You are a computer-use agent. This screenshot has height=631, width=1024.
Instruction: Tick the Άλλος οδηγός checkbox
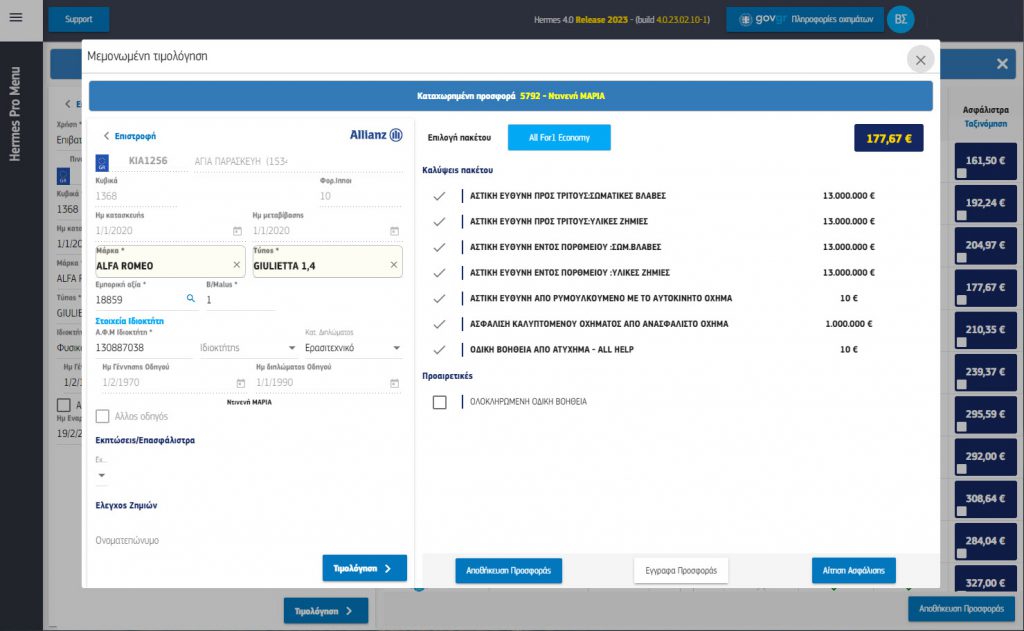click(x=103, y=416)
